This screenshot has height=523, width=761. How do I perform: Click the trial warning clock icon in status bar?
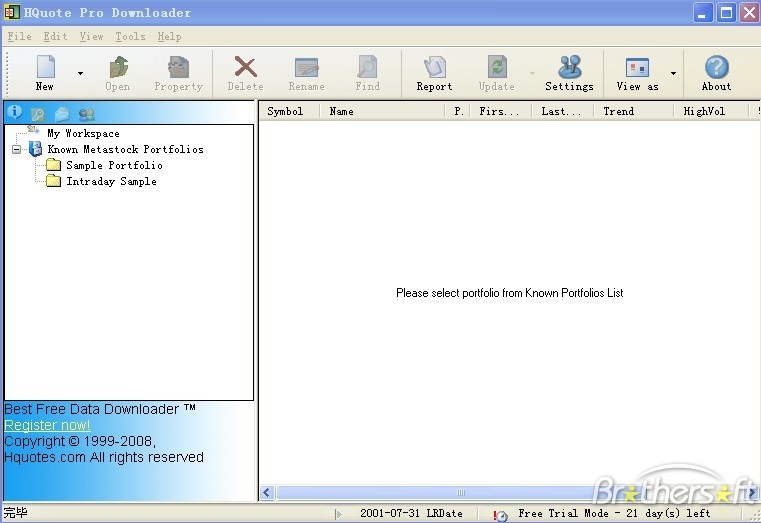click(500, 515)
